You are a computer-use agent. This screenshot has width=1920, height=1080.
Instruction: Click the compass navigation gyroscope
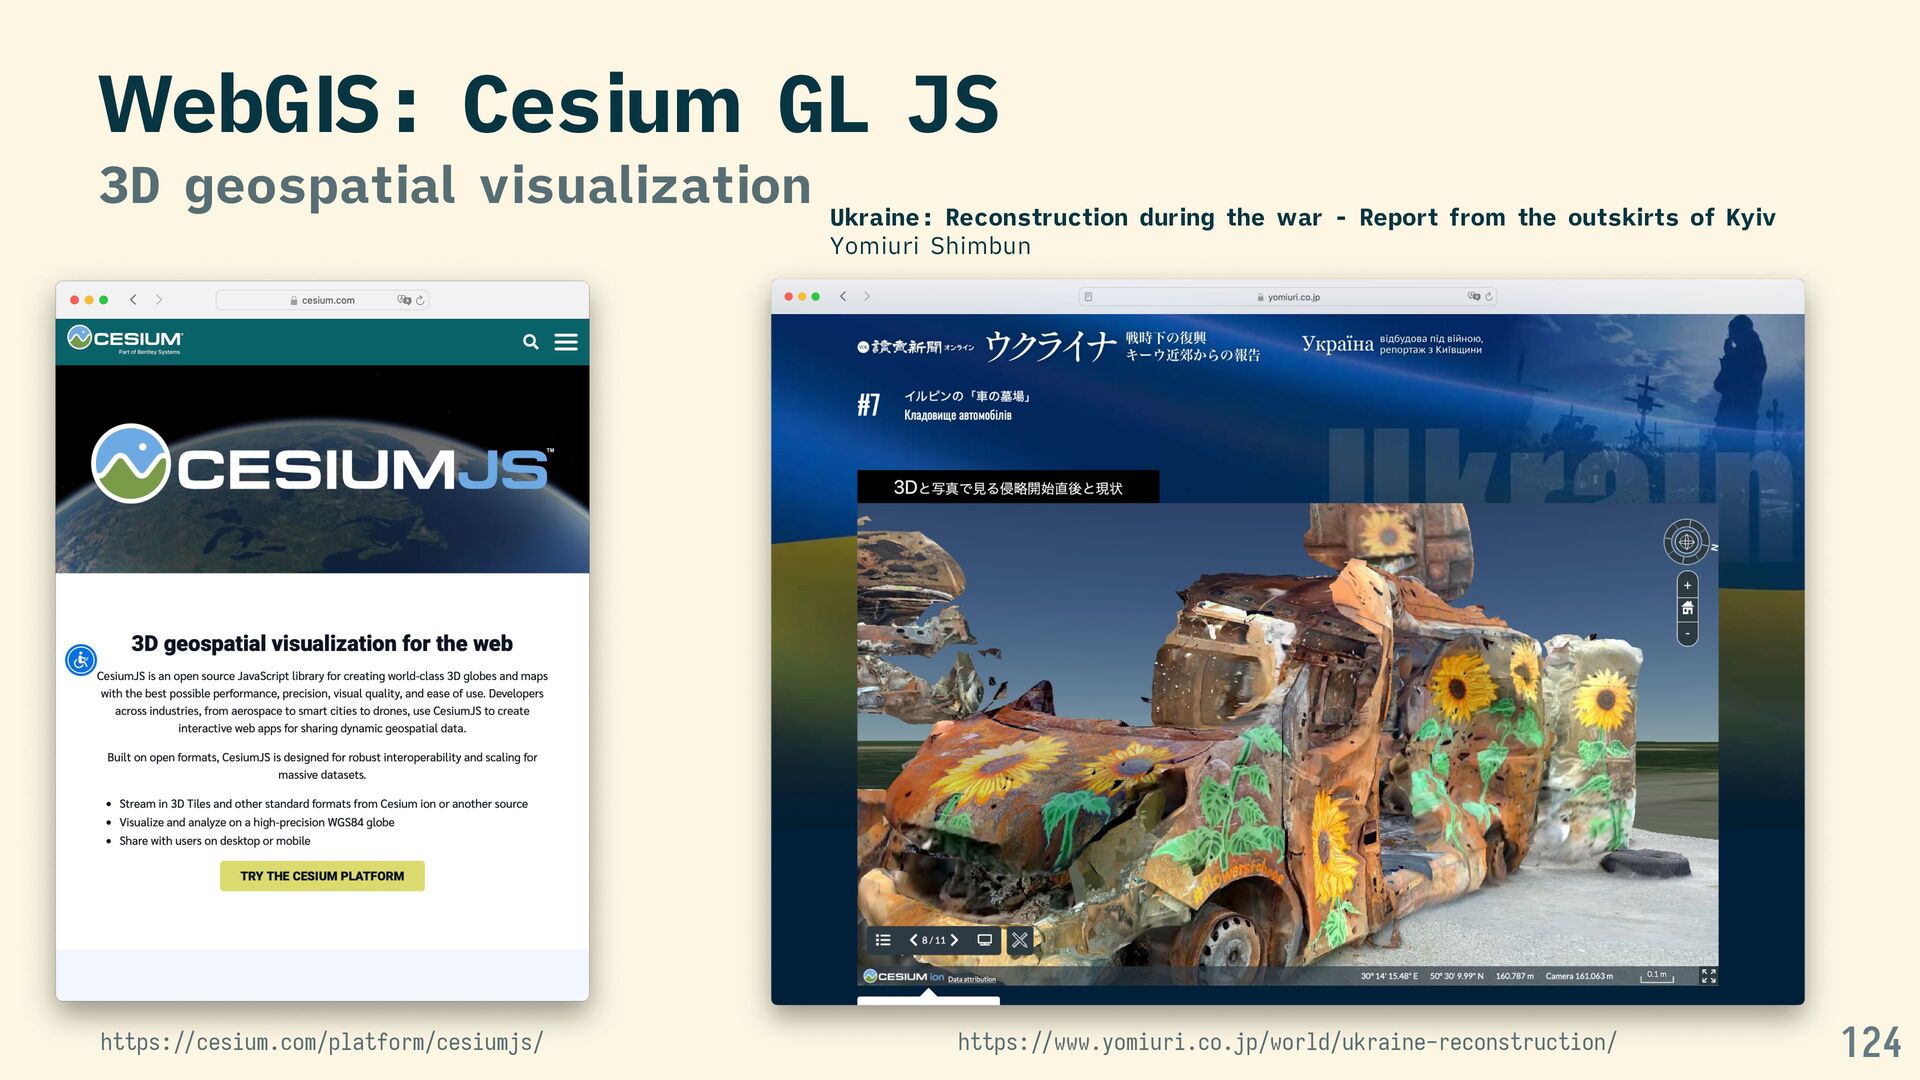click(x=1686, y=542)
